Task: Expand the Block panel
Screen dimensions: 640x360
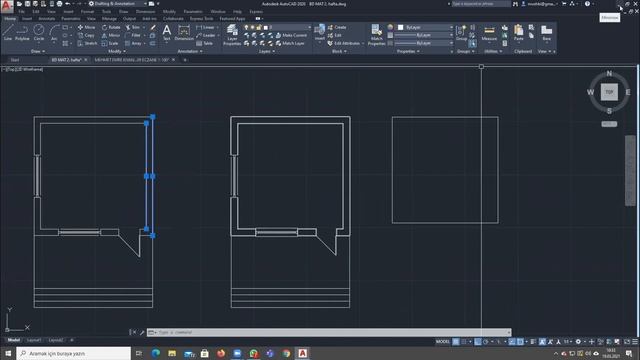Action: coord(339,51)
